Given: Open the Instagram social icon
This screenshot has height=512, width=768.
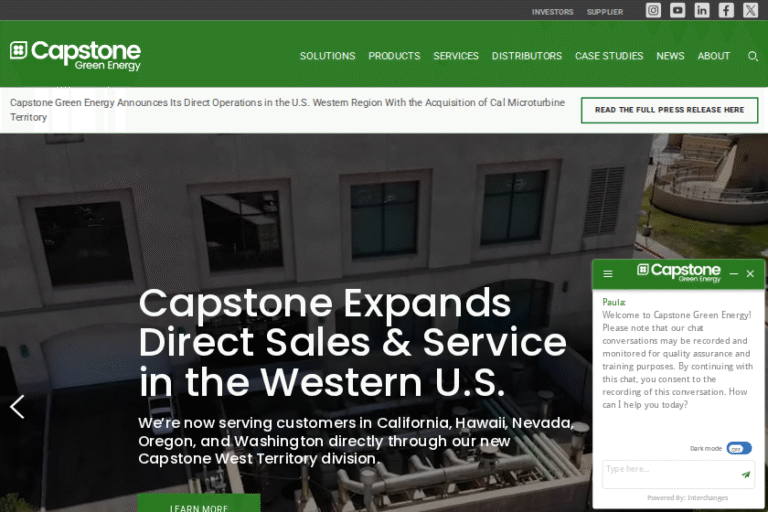Looking at the screenshot, I should click(x=653, y=11).
